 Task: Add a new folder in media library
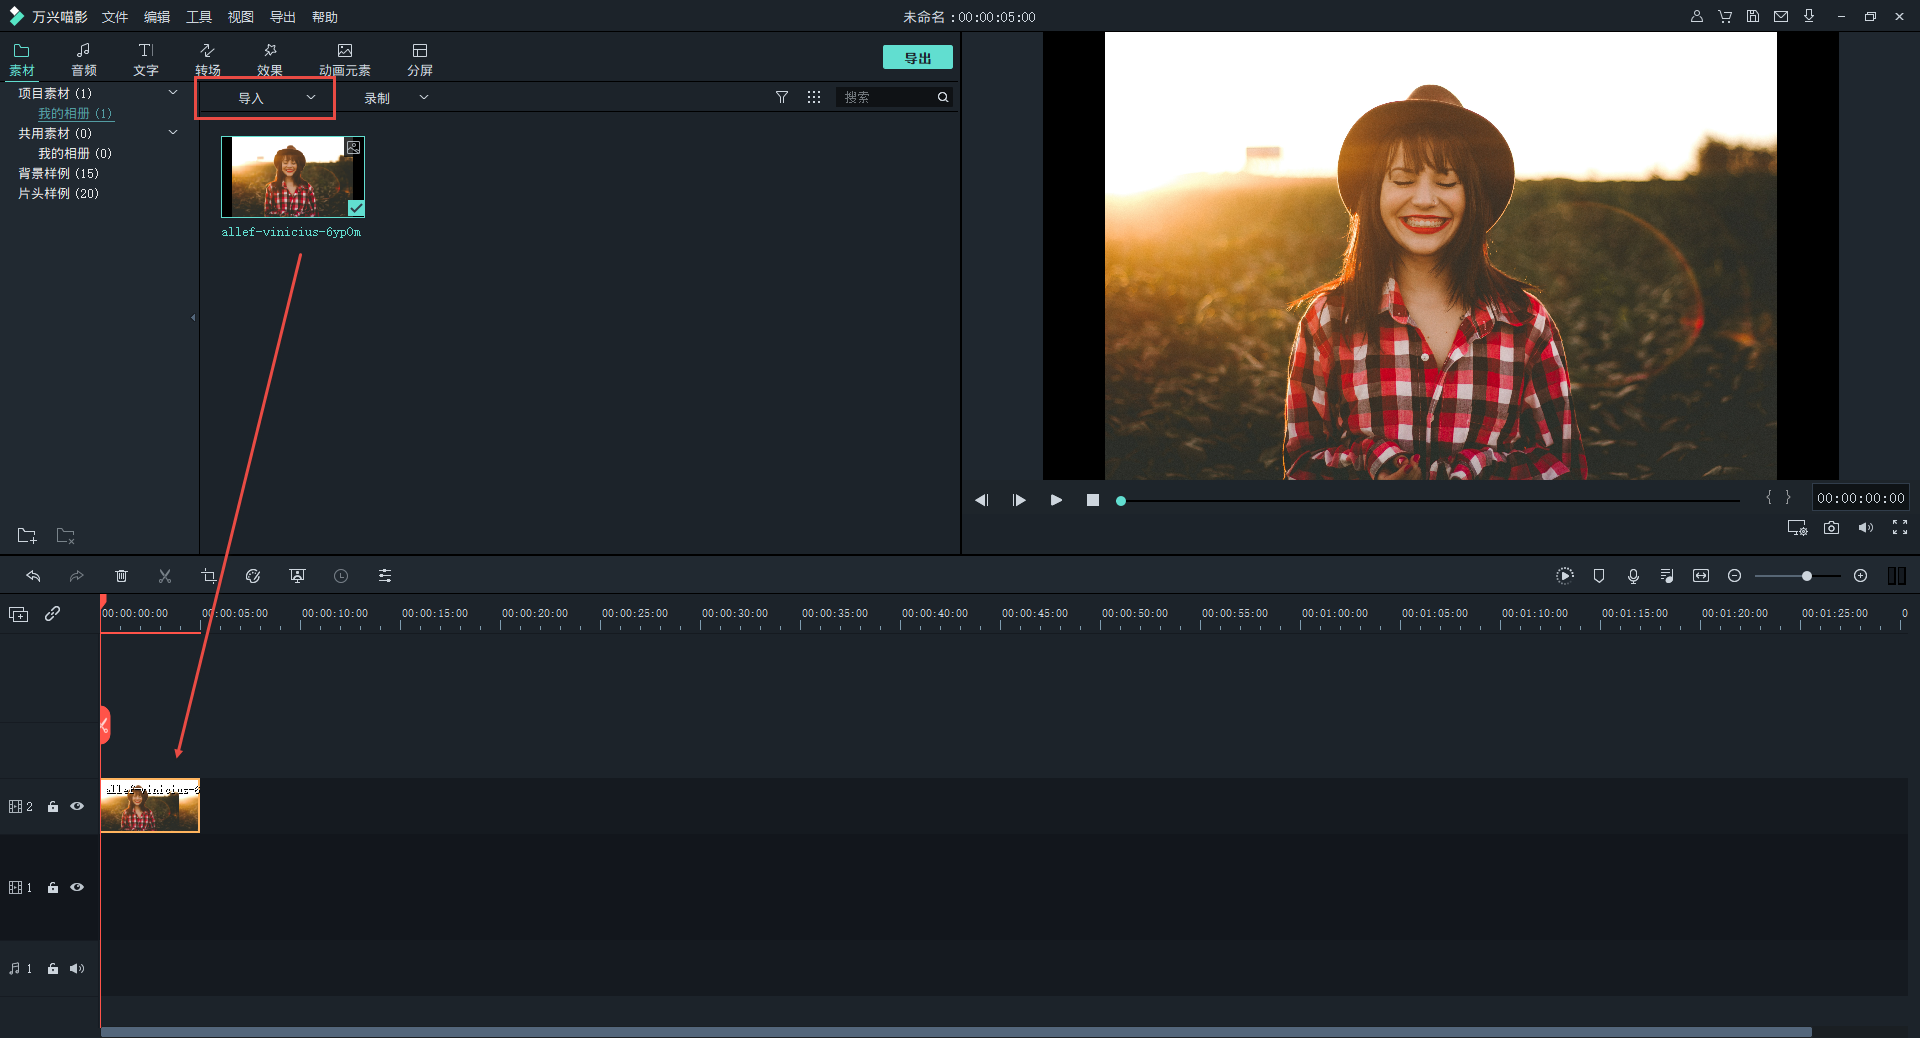(x=27, y=536)
